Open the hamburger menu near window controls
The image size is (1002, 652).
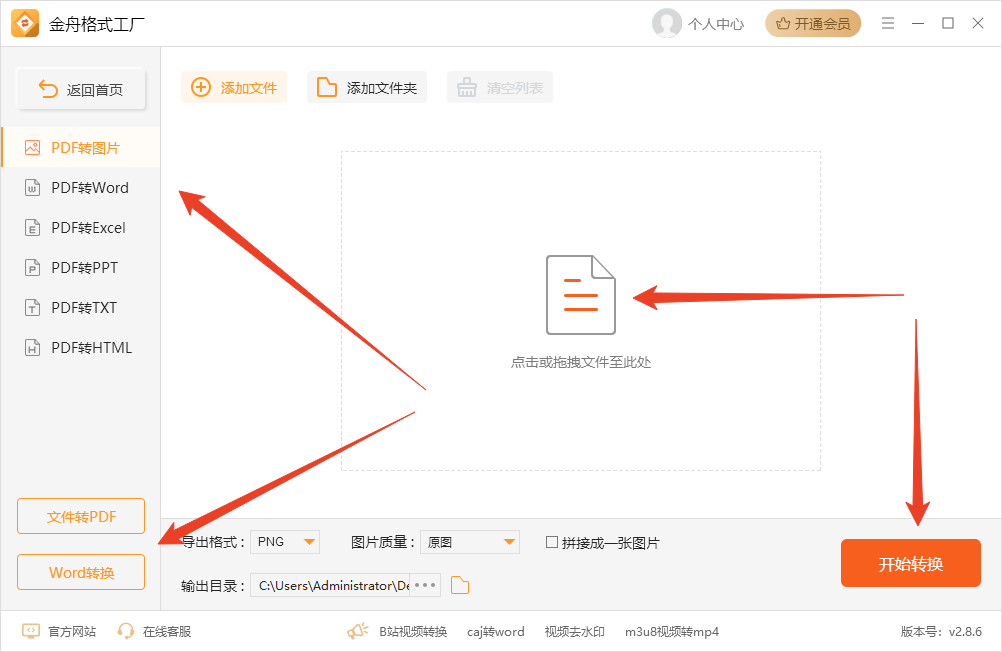(887, 22)
